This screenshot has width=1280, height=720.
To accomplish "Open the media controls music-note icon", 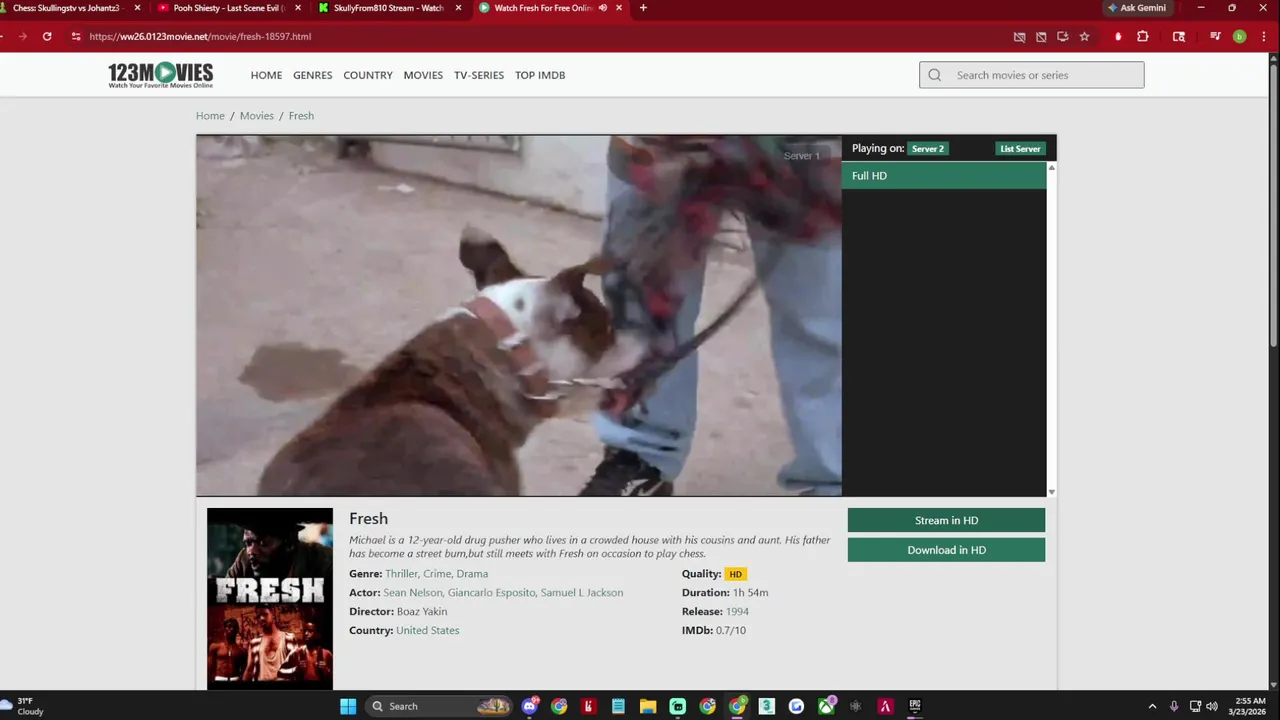I will [1215, 37].
